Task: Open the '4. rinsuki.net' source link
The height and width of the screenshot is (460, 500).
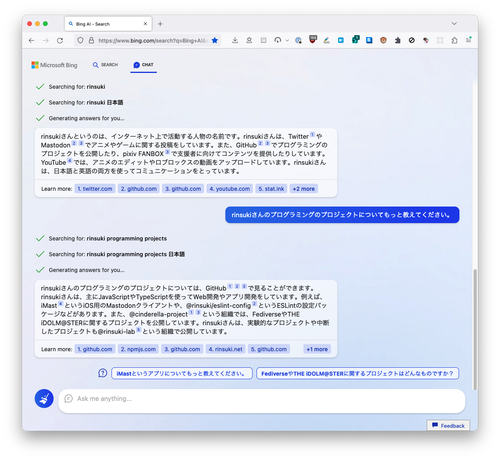Action: point(226,349)
